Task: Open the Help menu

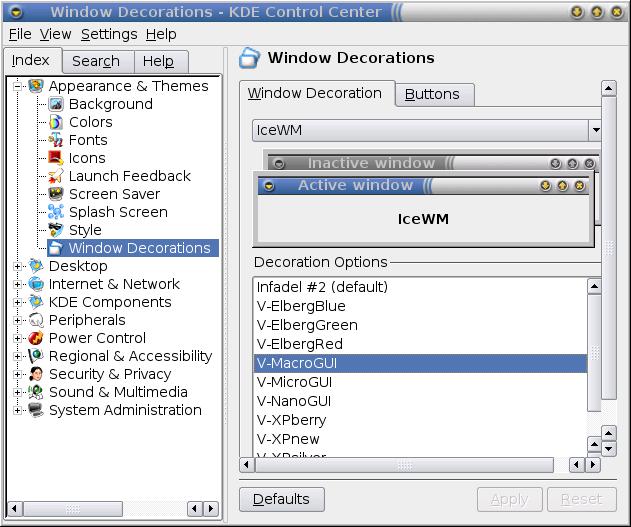Action: (x=161, y=34)
